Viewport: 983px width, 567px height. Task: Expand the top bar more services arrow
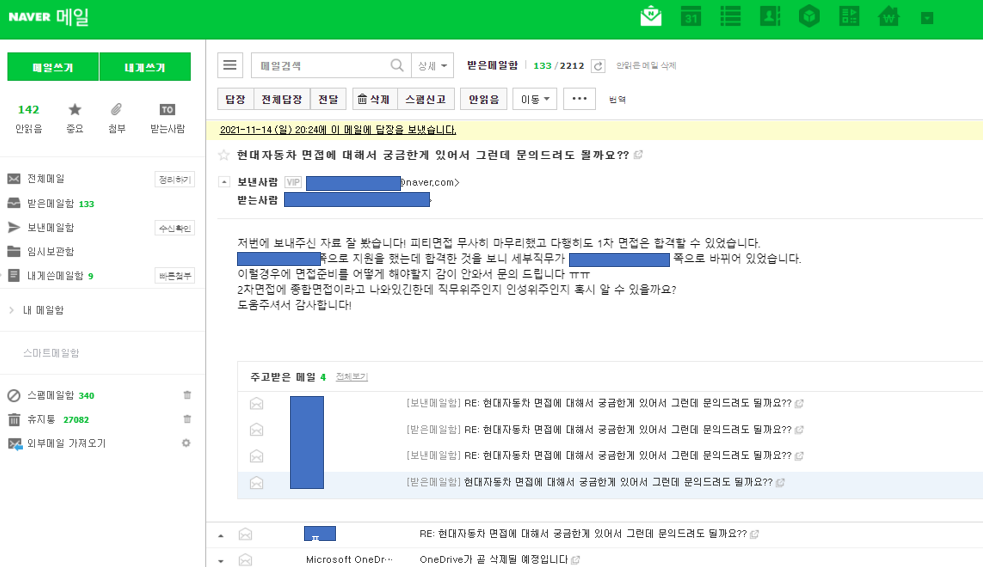927,18
